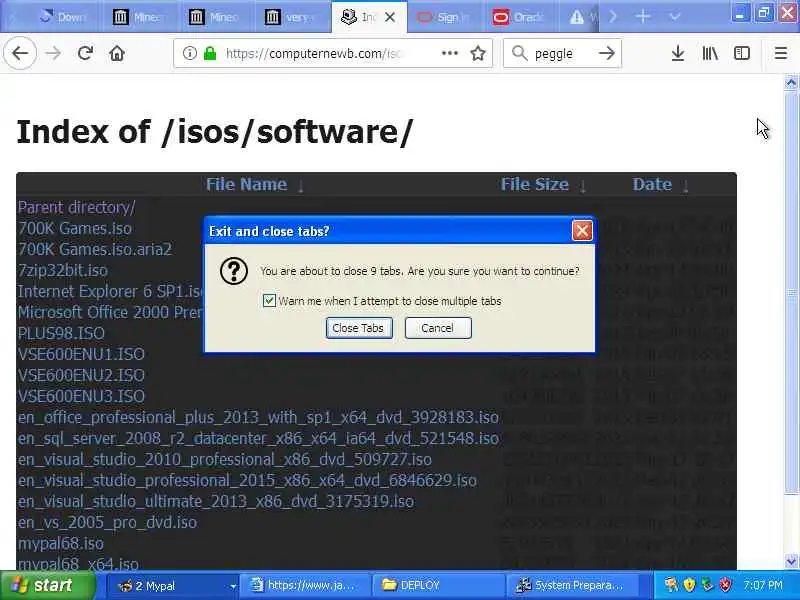Open page actions three-dots menu

click(x=449, y=53)
